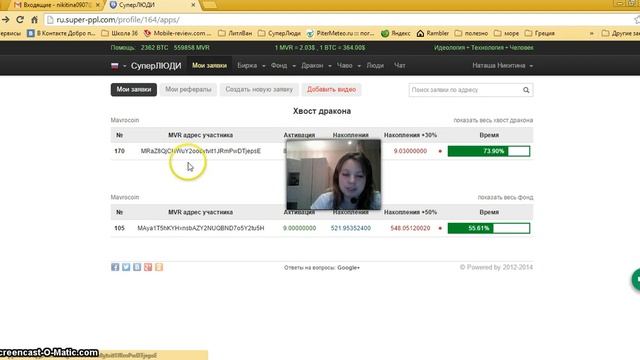Click MVR address of entry 170

point(200,151)
